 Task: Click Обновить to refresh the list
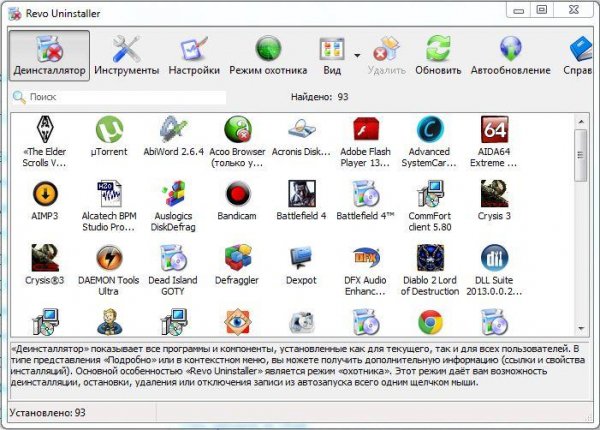click(x=438, y=56)
